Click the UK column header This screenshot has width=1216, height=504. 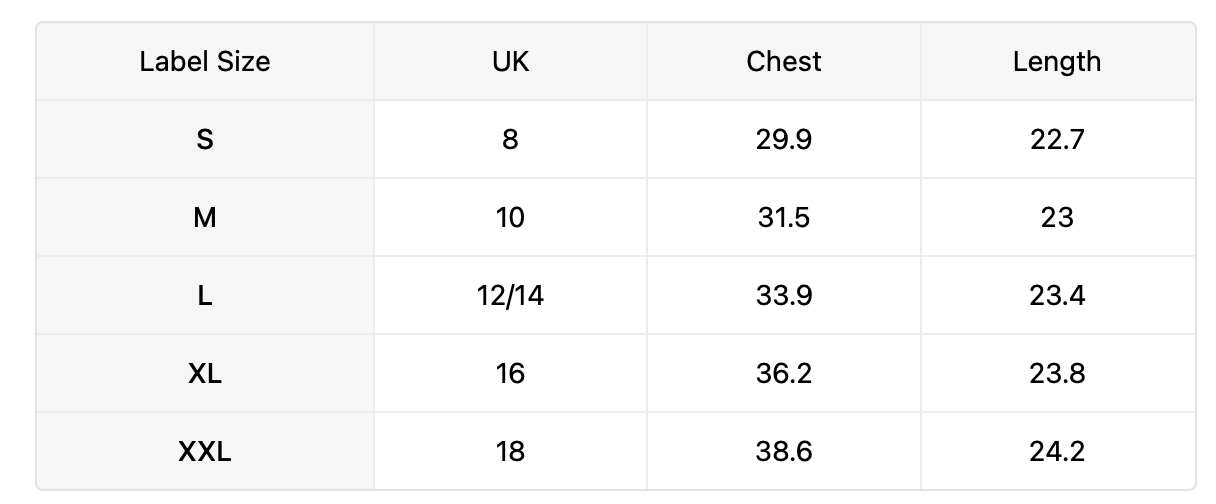point(511,61)
